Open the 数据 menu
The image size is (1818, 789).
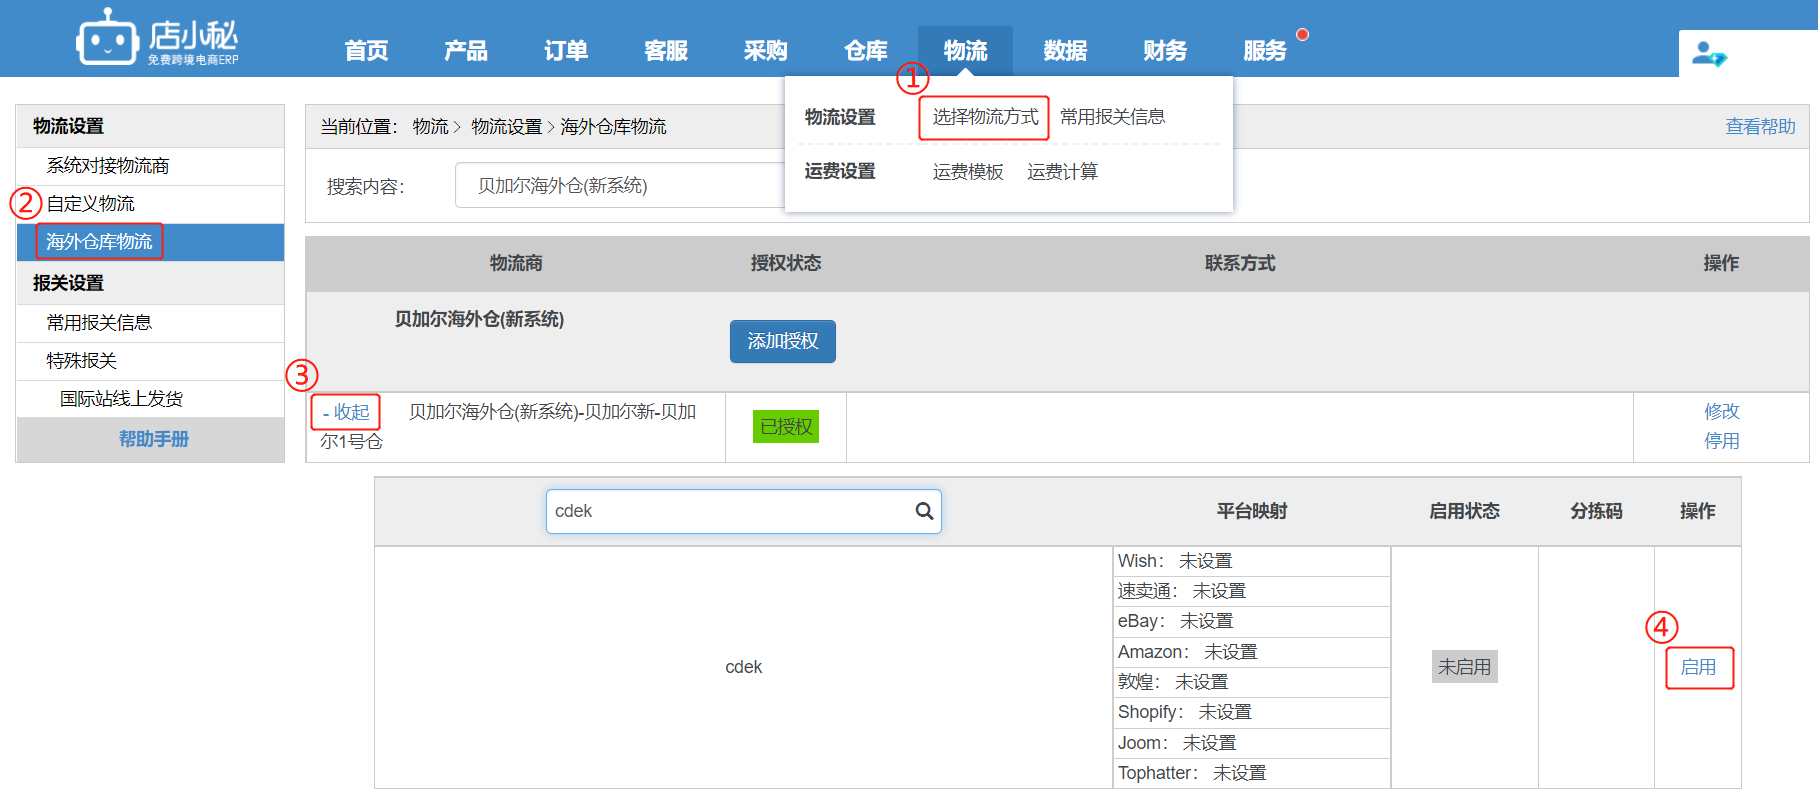coord(1065,51)
